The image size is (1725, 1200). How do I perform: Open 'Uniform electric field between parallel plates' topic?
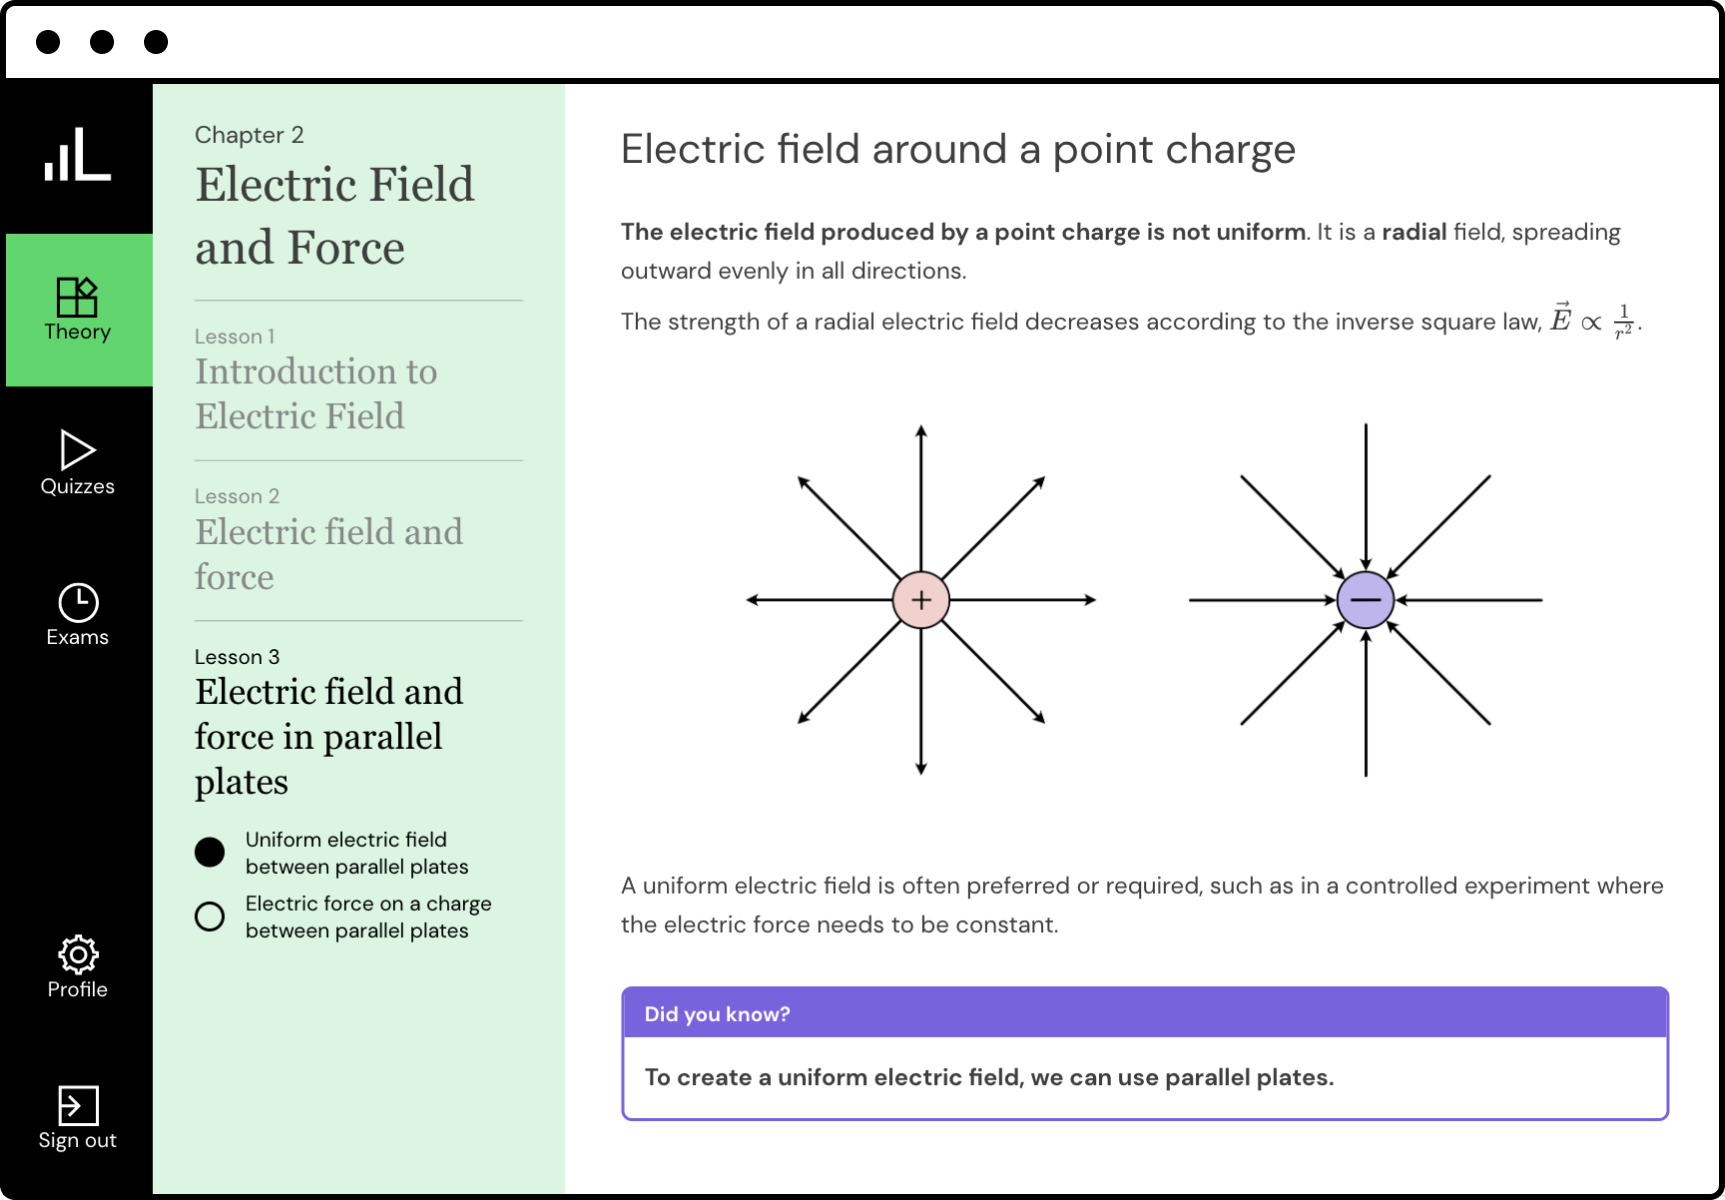(357, 853)
